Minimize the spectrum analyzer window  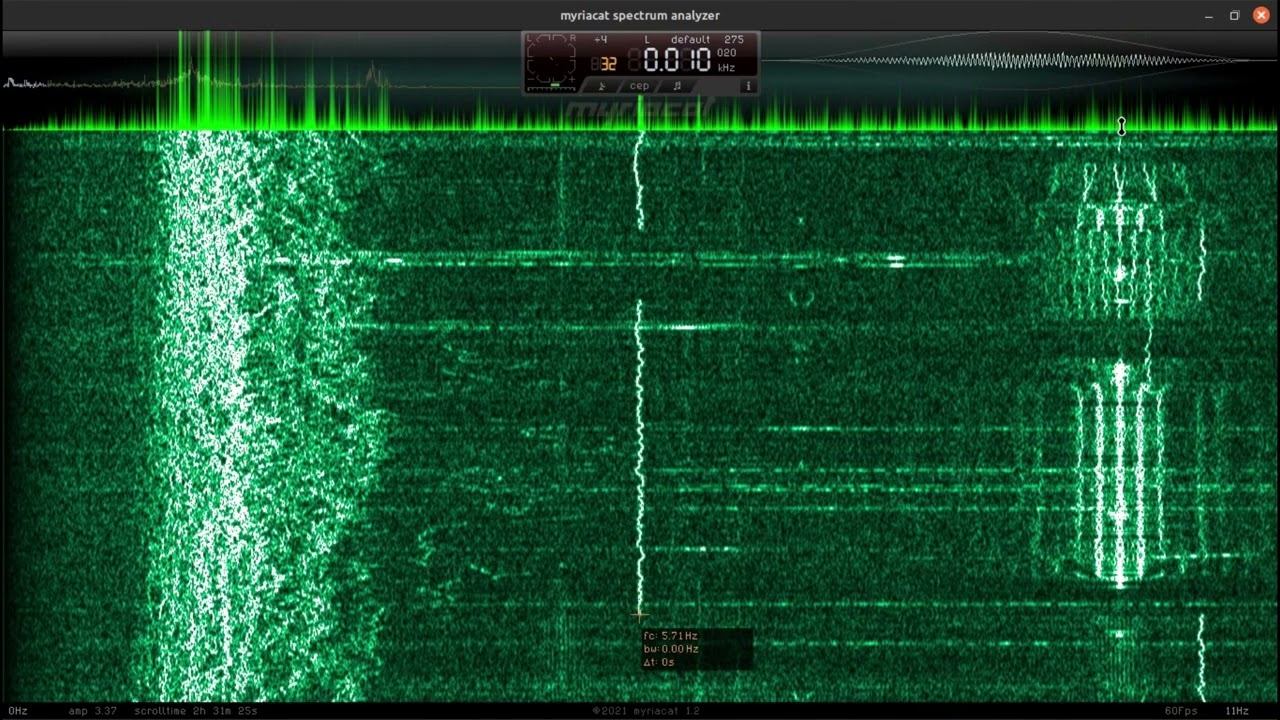point(1208,15)
